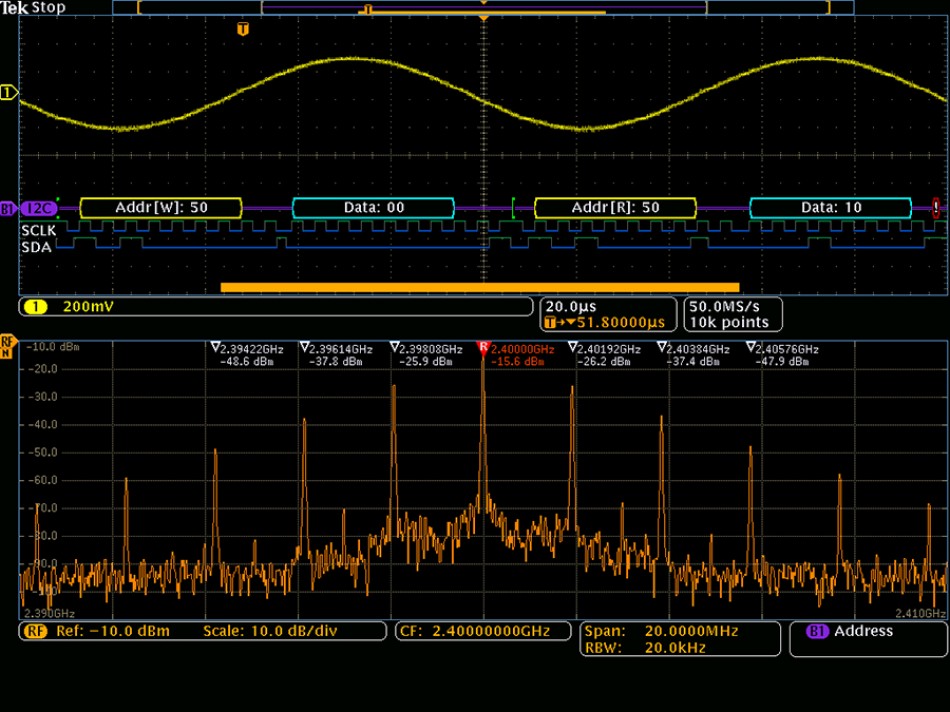Click the 50.0MS/s sample rate readout
950x712 pixels.
point(725,307)
